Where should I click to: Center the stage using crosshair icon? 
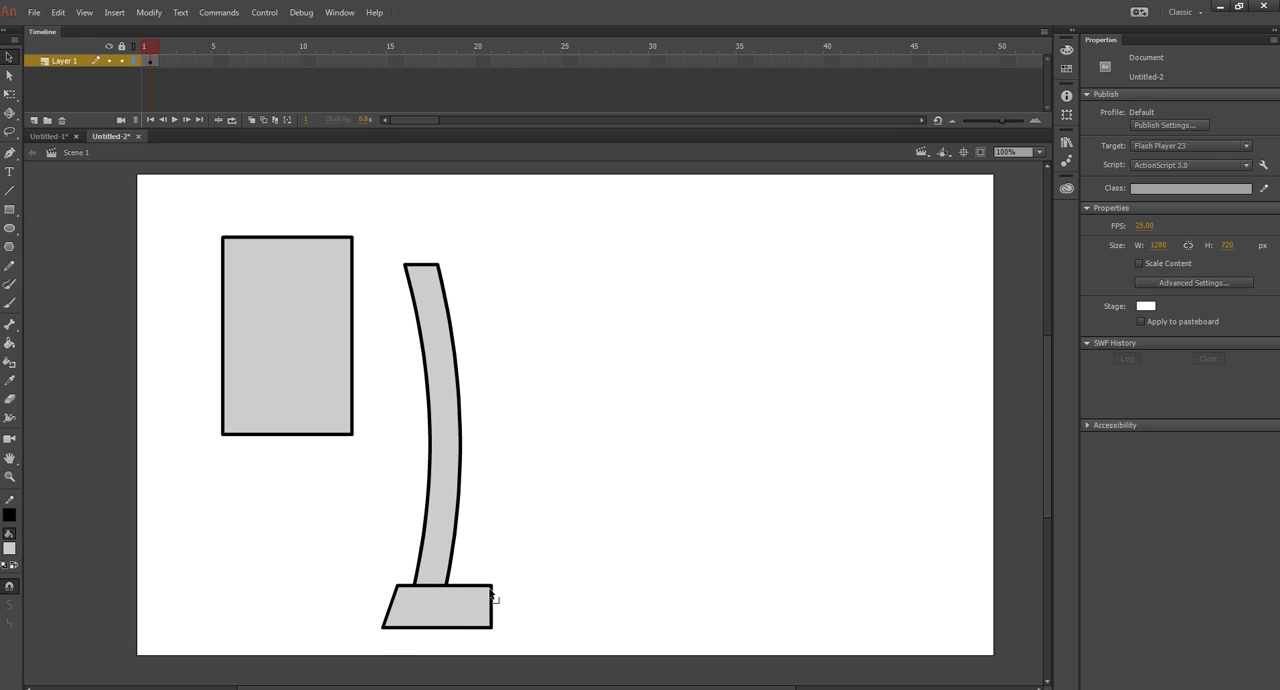point(963,152)
